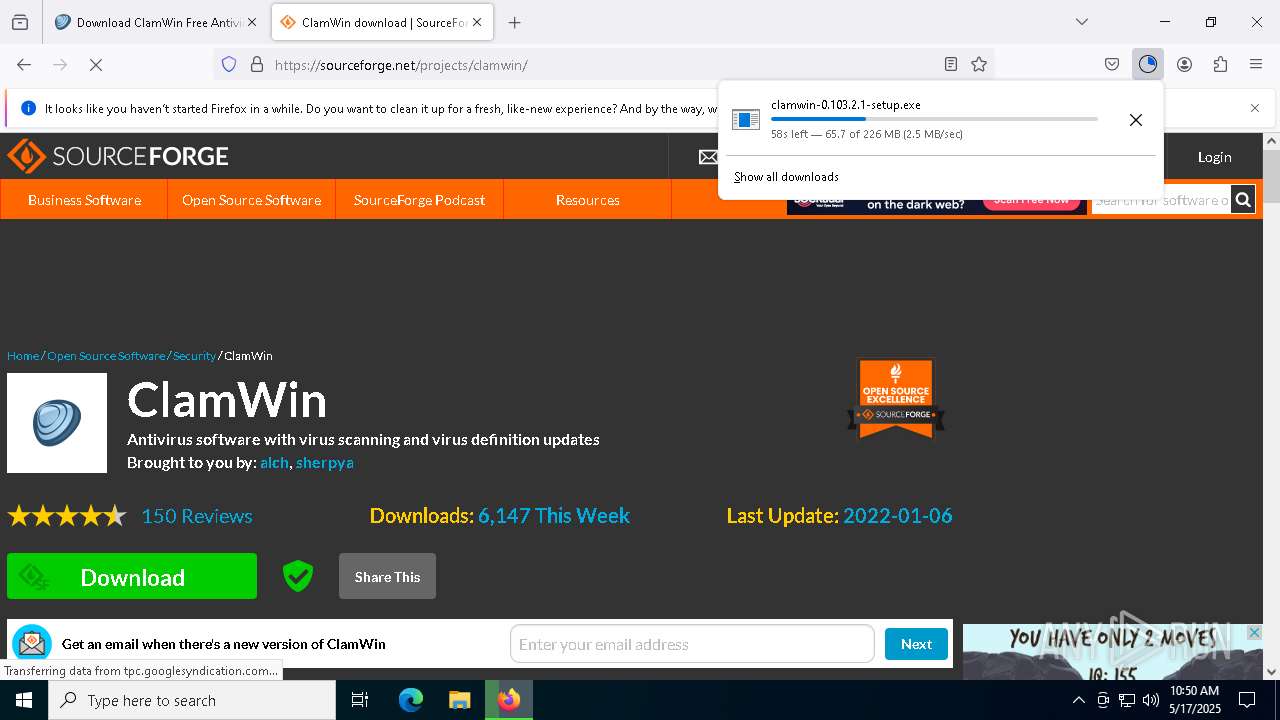Click the download progress bar
The height and width of the screenshot is (720, 1280).
[934, 119]
